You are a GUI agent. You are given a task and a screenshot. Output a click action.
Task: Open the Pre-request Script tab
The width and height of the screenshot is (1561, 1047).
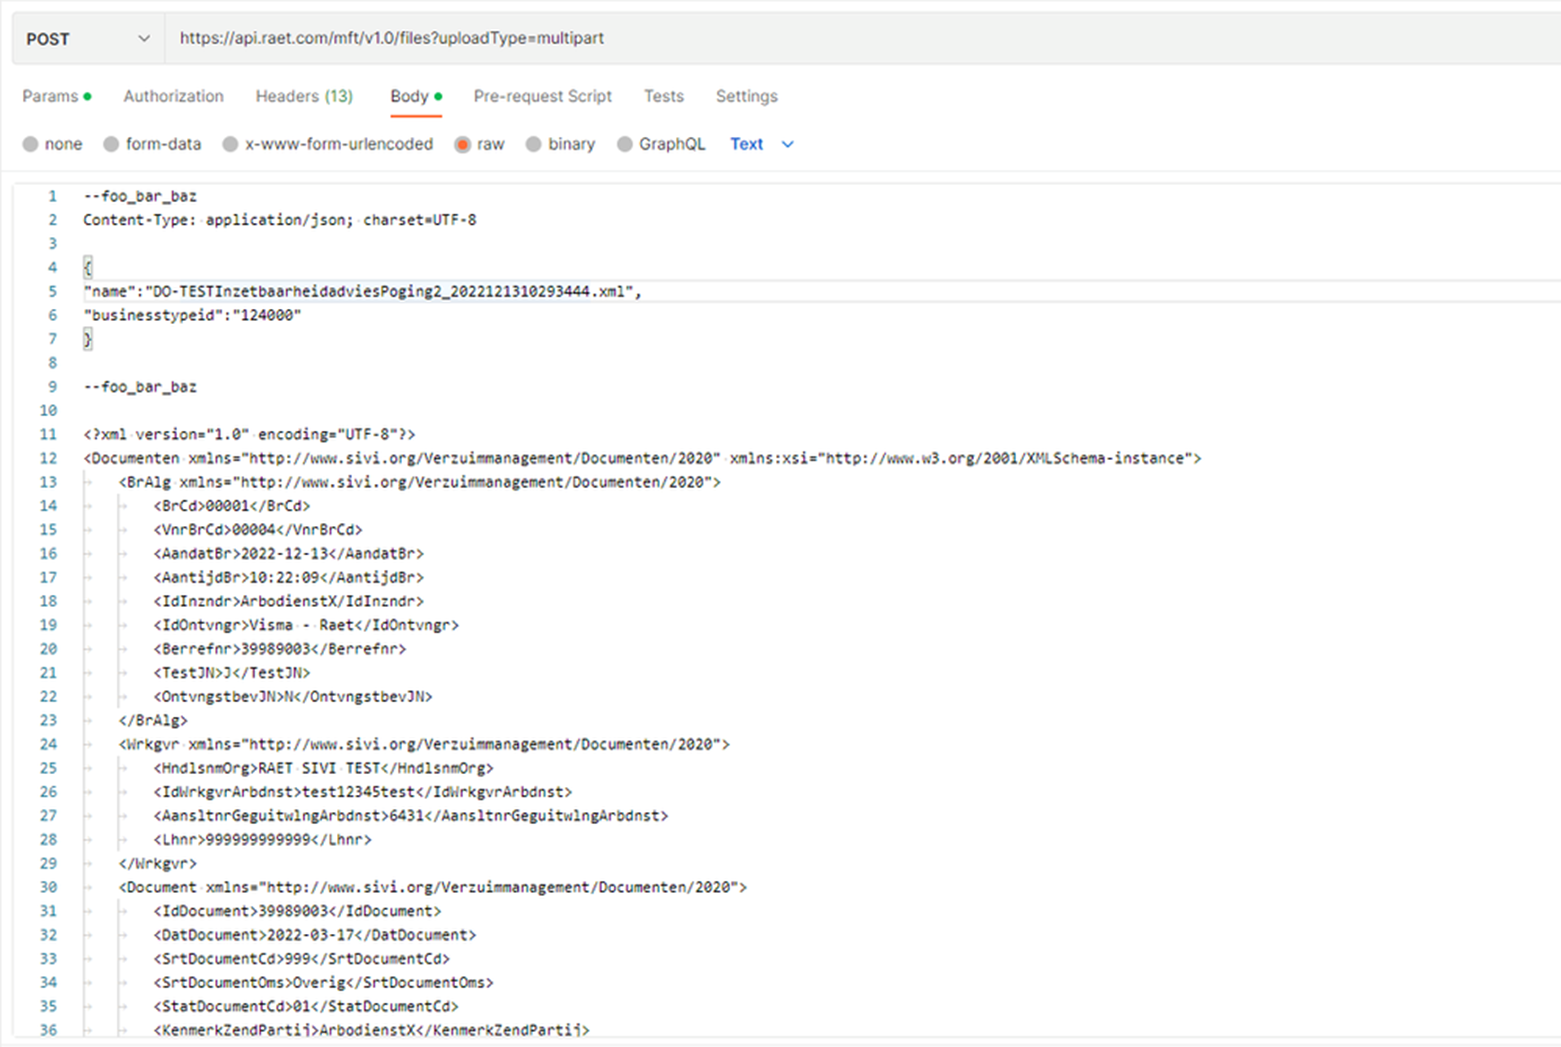click(x=543, y=96)
